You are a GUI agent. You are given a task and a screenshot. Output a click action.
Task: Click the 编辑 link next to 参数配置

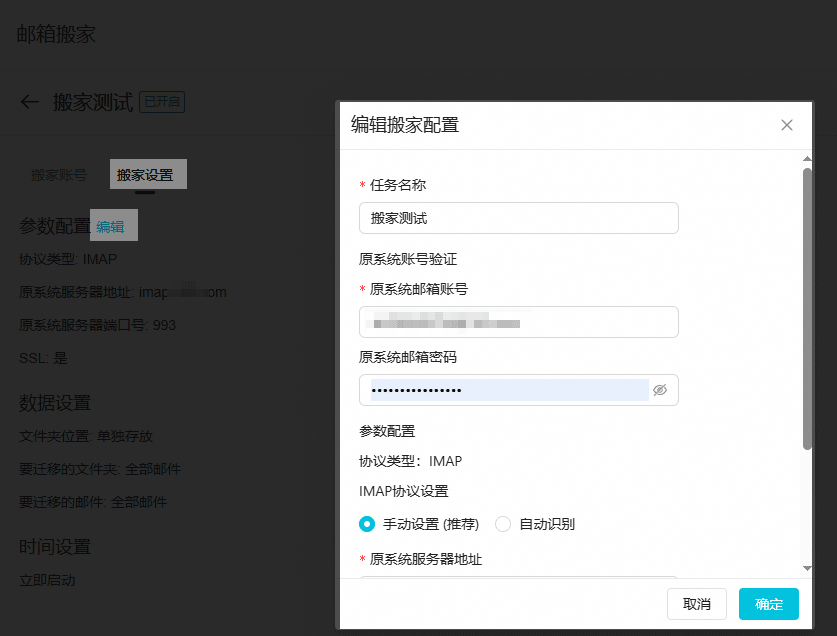(x=112, y=224)
